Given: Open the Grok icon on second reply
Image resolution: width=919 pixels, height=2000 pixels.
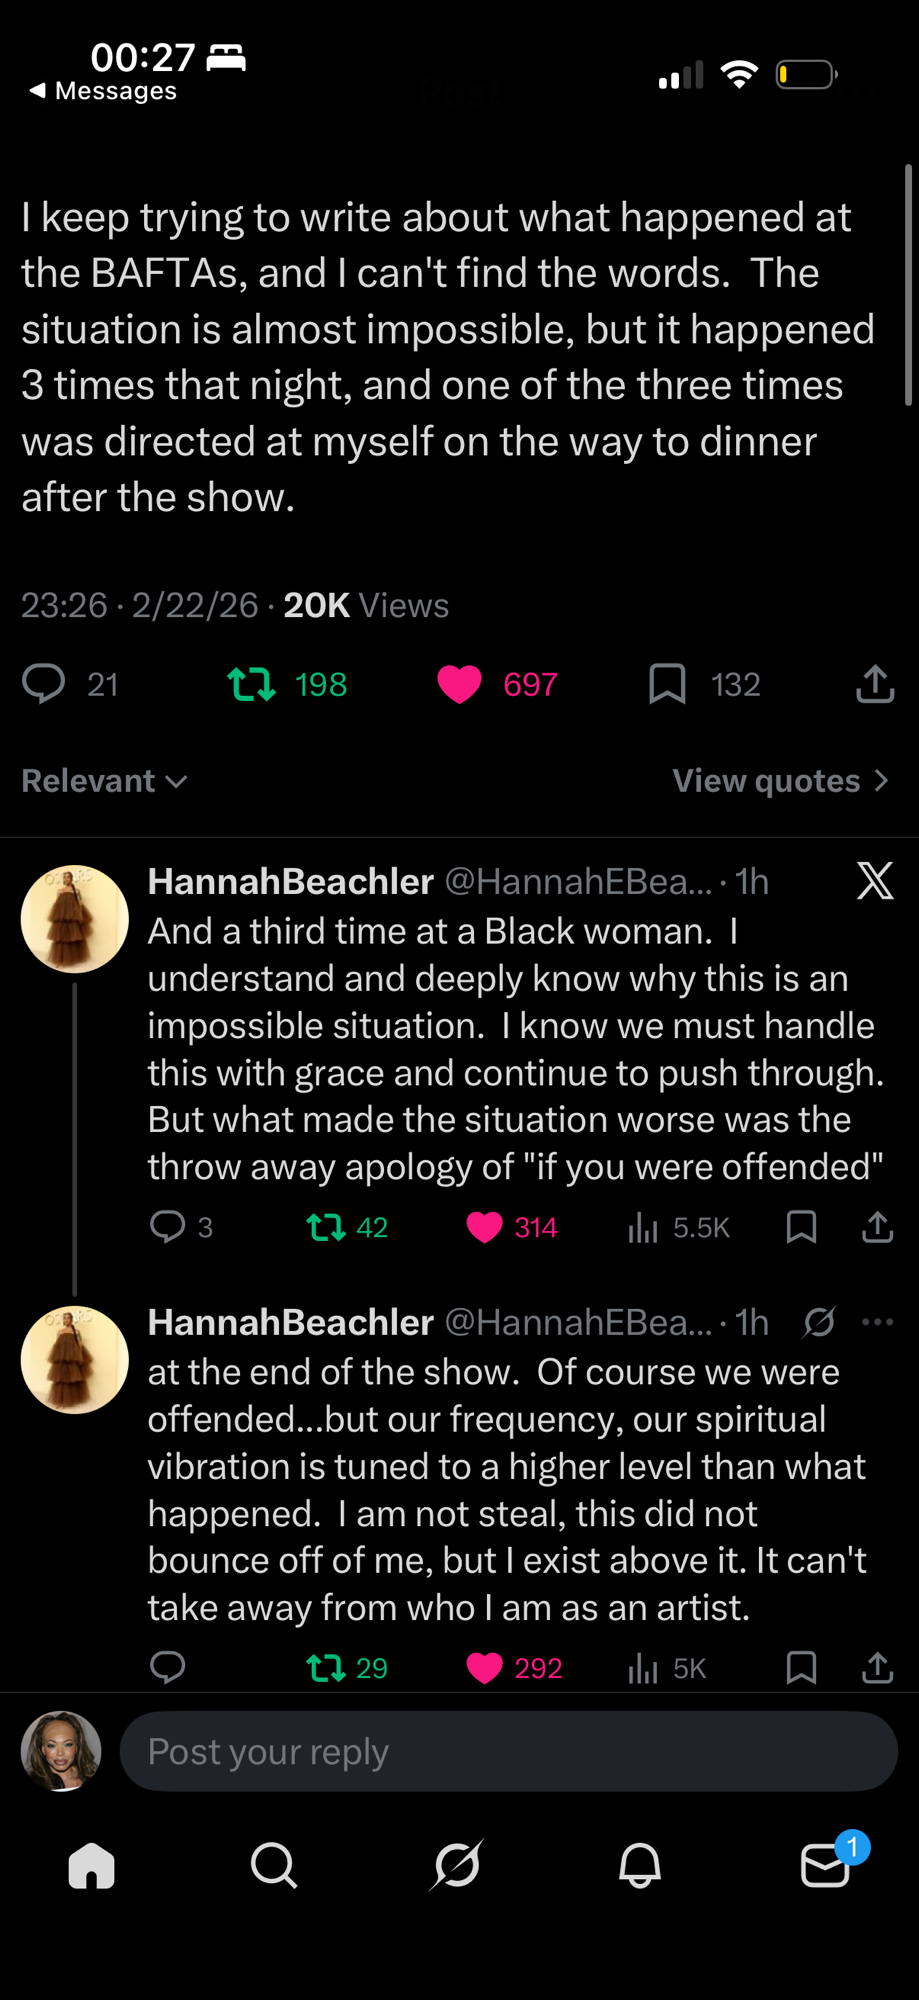Looking at the screenshot, I should point(819,1322).
